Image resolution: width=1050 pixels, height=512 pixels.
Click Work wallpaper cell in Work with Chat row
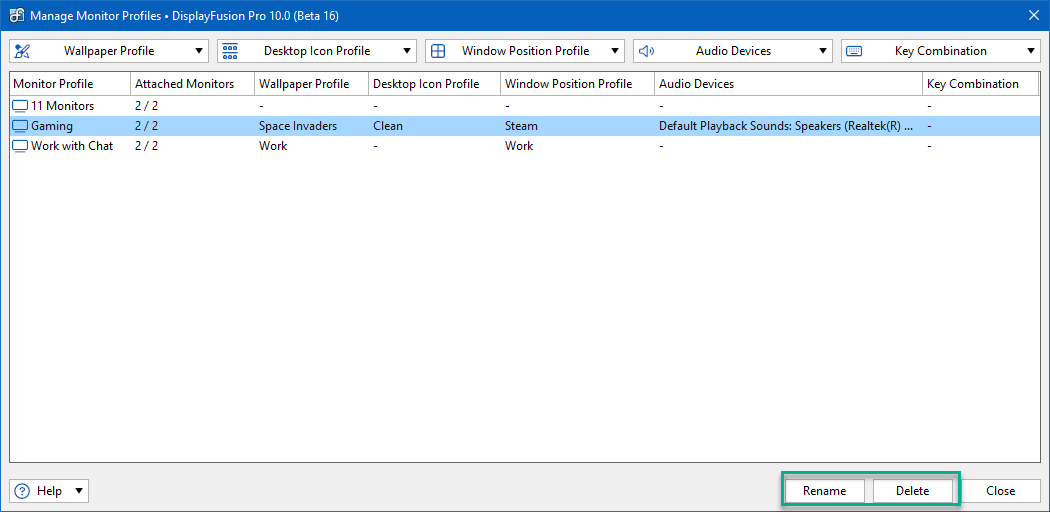coord(273,146)
